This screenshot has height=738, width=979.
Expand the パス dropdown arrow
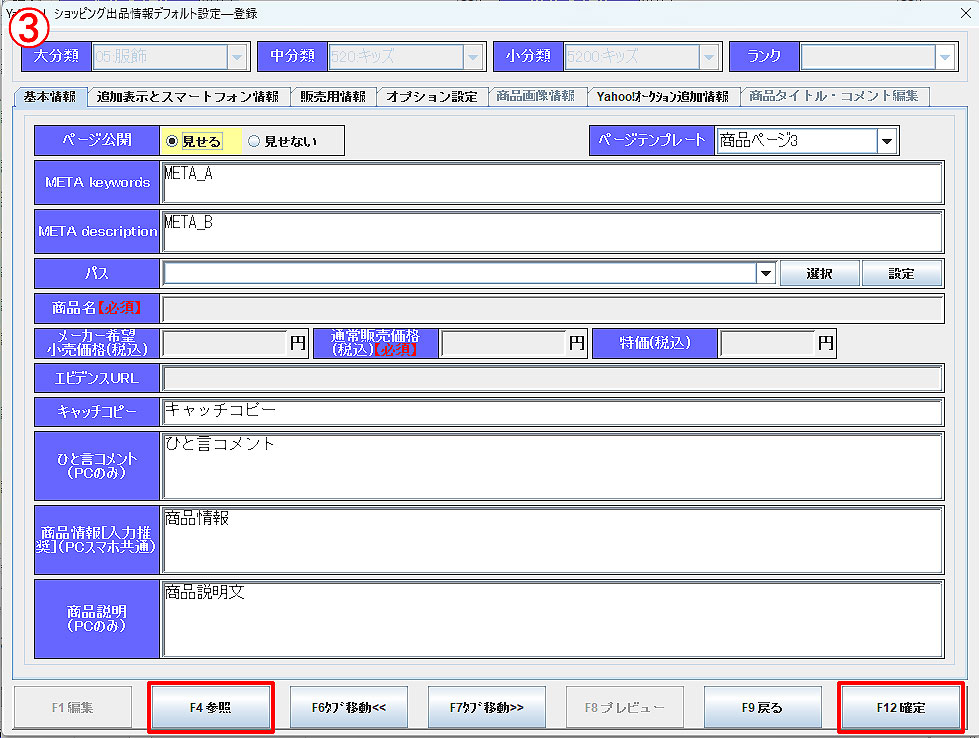(766, 273)
